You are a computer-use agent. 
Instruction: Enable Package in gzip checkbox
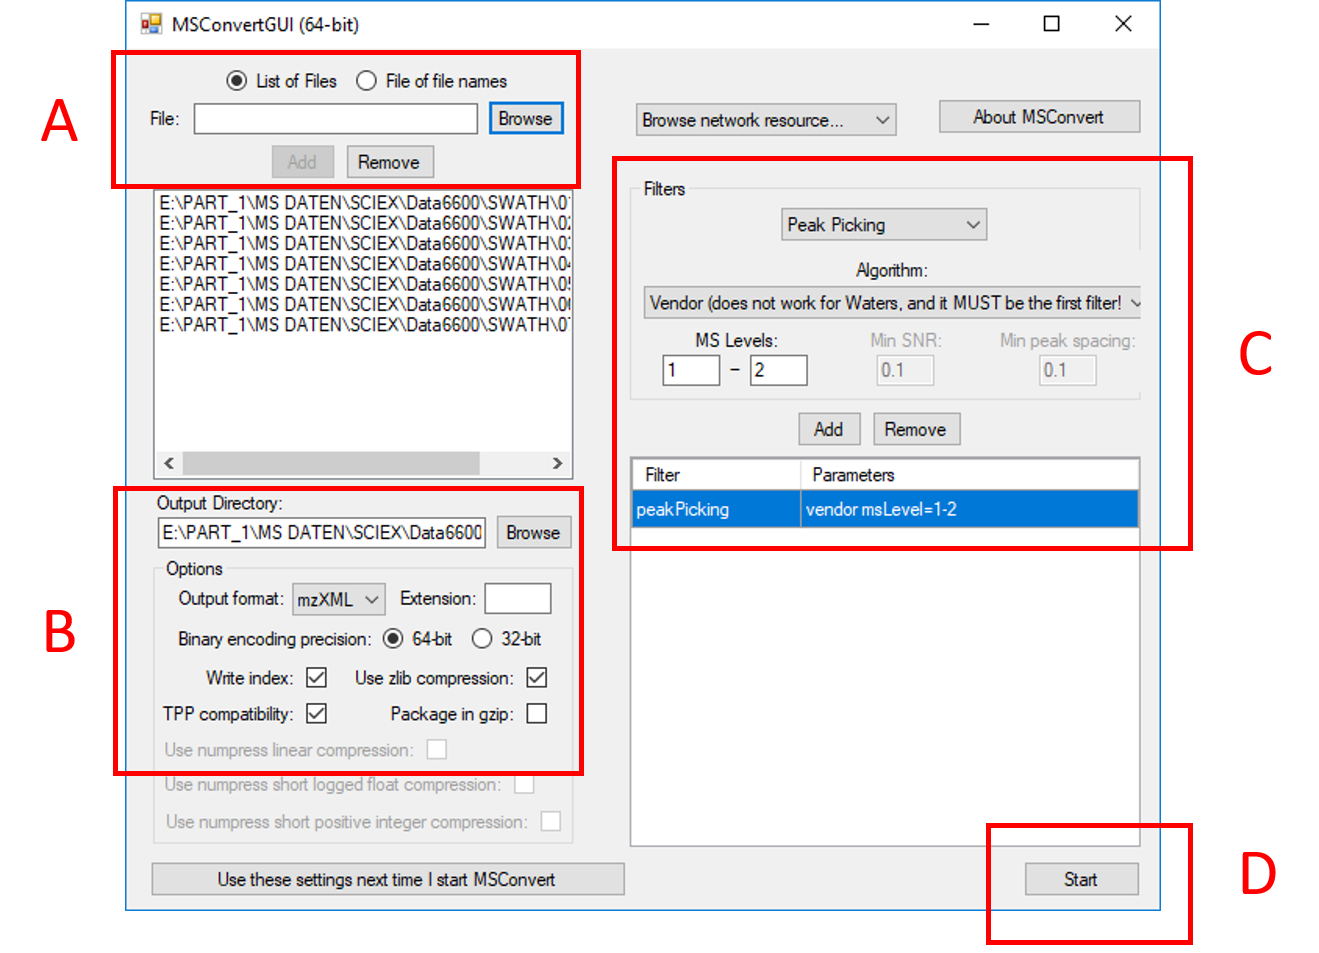tap(537, 714)
